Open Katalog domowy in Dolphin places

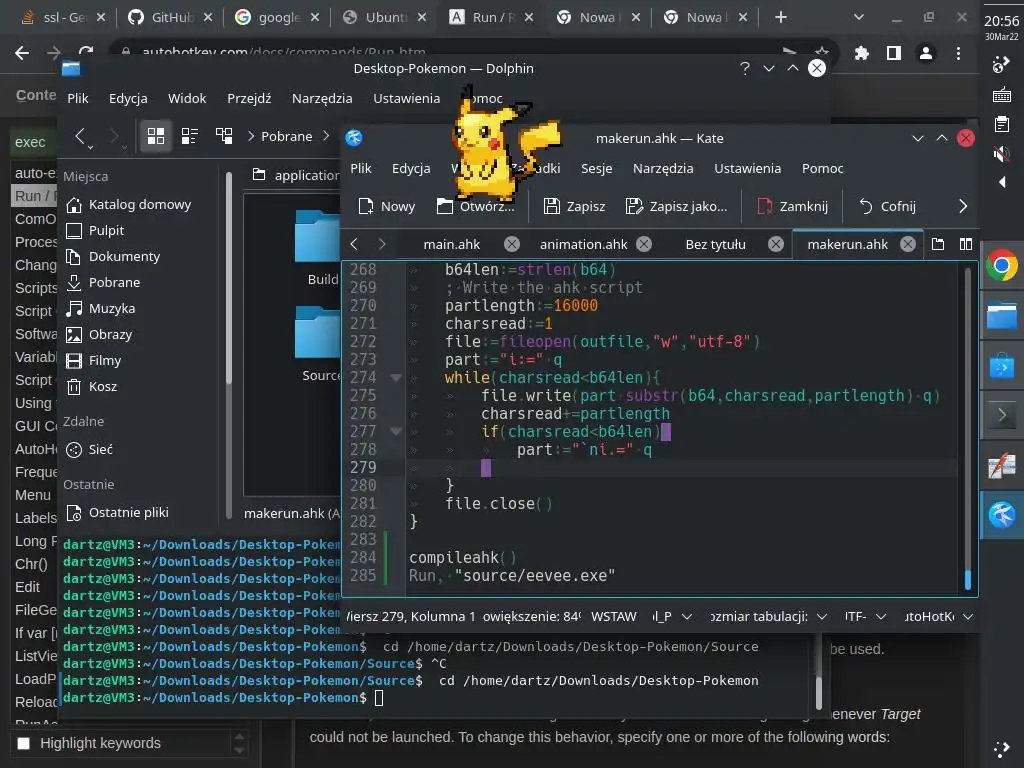[x=128, y=205]
